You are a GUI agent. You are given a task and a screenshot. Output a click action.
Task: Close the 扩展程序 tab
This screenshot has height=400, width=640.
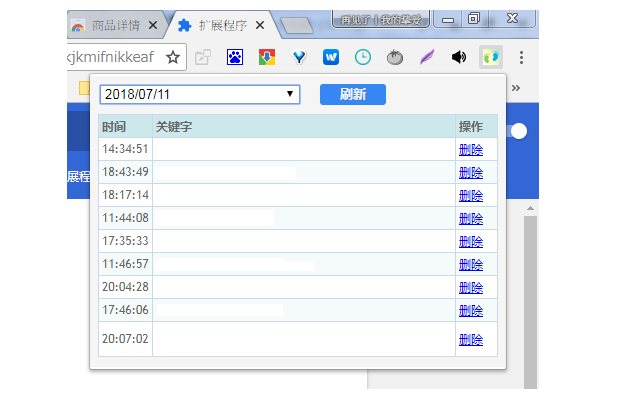260,25
